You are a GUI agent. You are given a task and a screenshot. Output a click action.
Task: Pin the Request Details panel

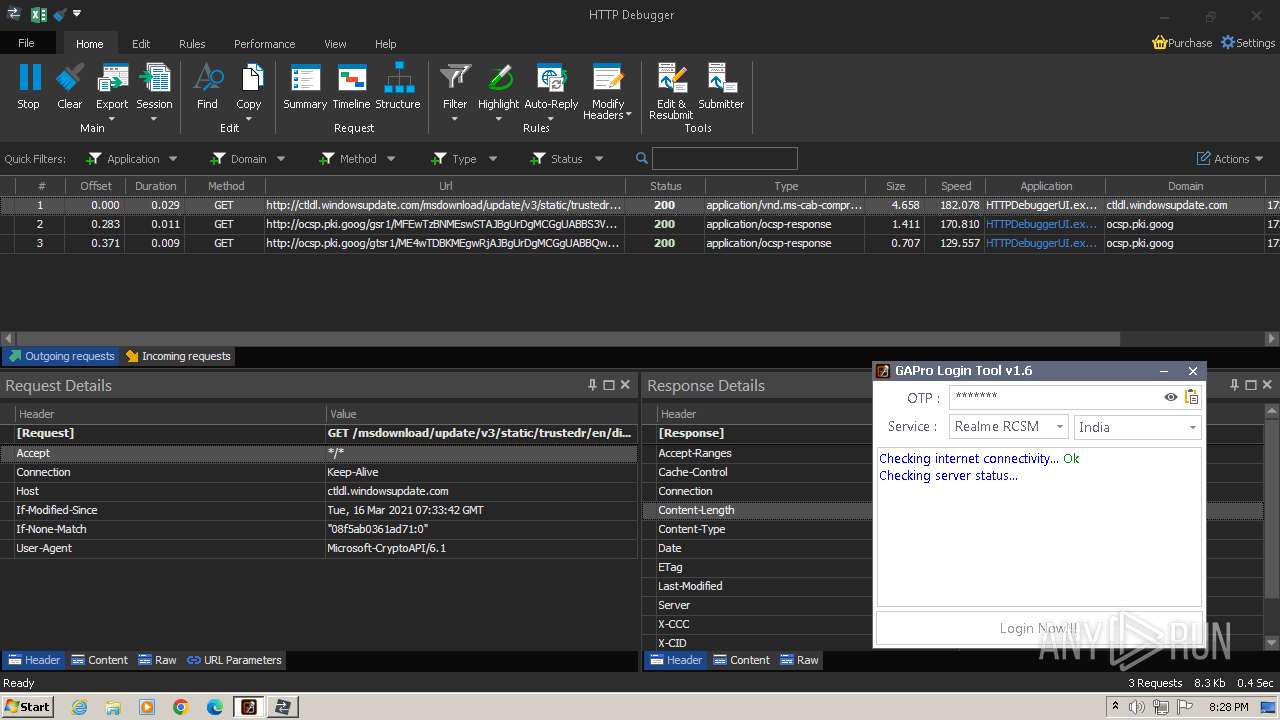click(x=592, y=385)
